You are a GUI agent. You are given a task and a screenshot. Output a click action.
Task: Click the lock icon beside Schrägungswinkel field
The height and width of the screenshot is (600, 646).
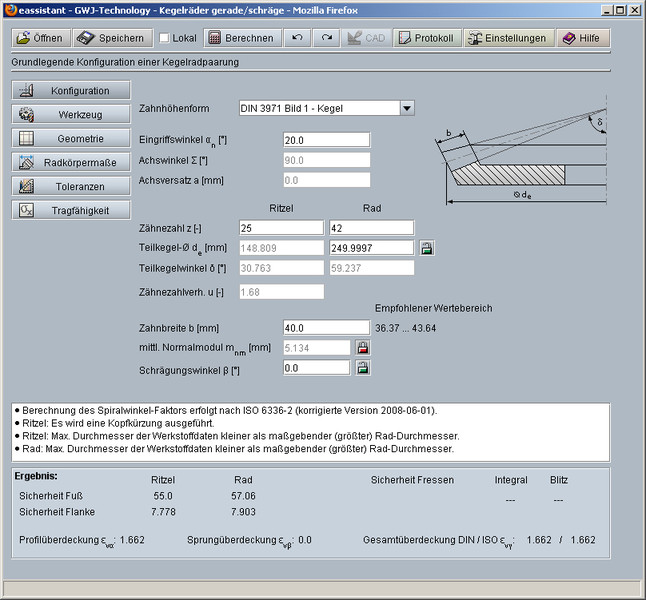coord(363,368)
